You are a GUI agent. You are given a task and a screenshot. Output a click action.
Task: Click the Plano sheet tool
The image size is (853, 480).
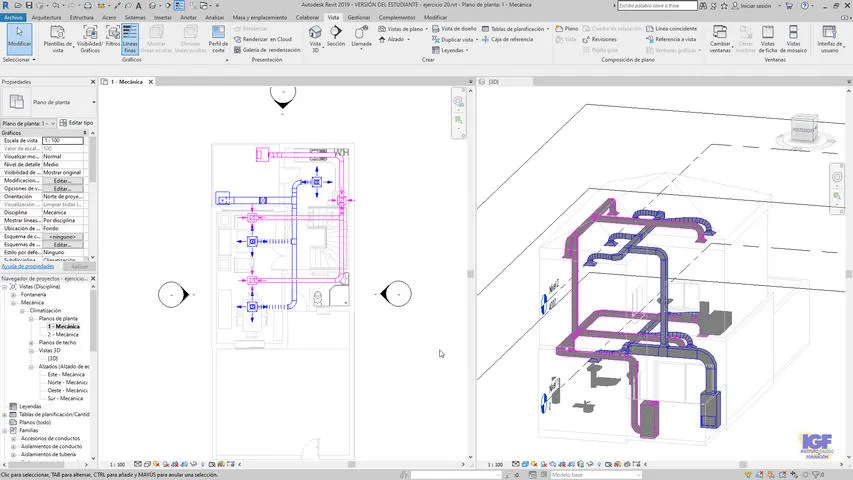pyautogui.click(x=567, y=28)
